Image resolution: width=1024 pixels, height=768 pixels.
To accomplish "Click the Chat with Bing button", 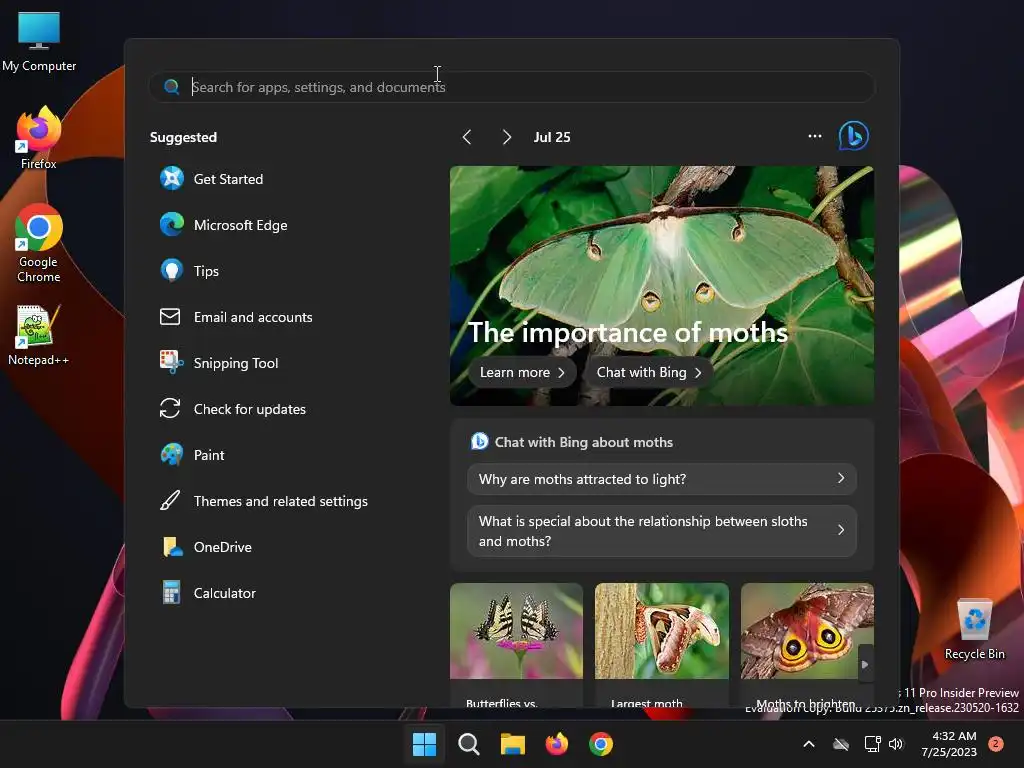I will click(x=648, y=372).
